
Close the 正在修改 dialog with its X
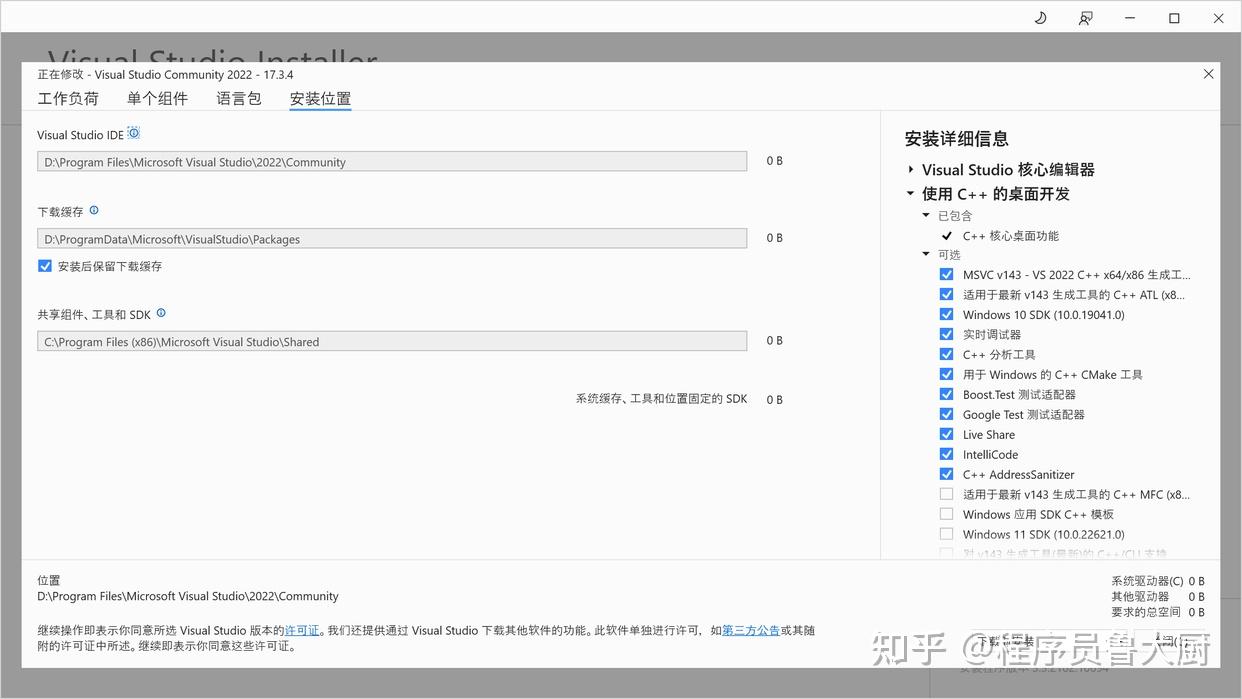pos(1208,74)
